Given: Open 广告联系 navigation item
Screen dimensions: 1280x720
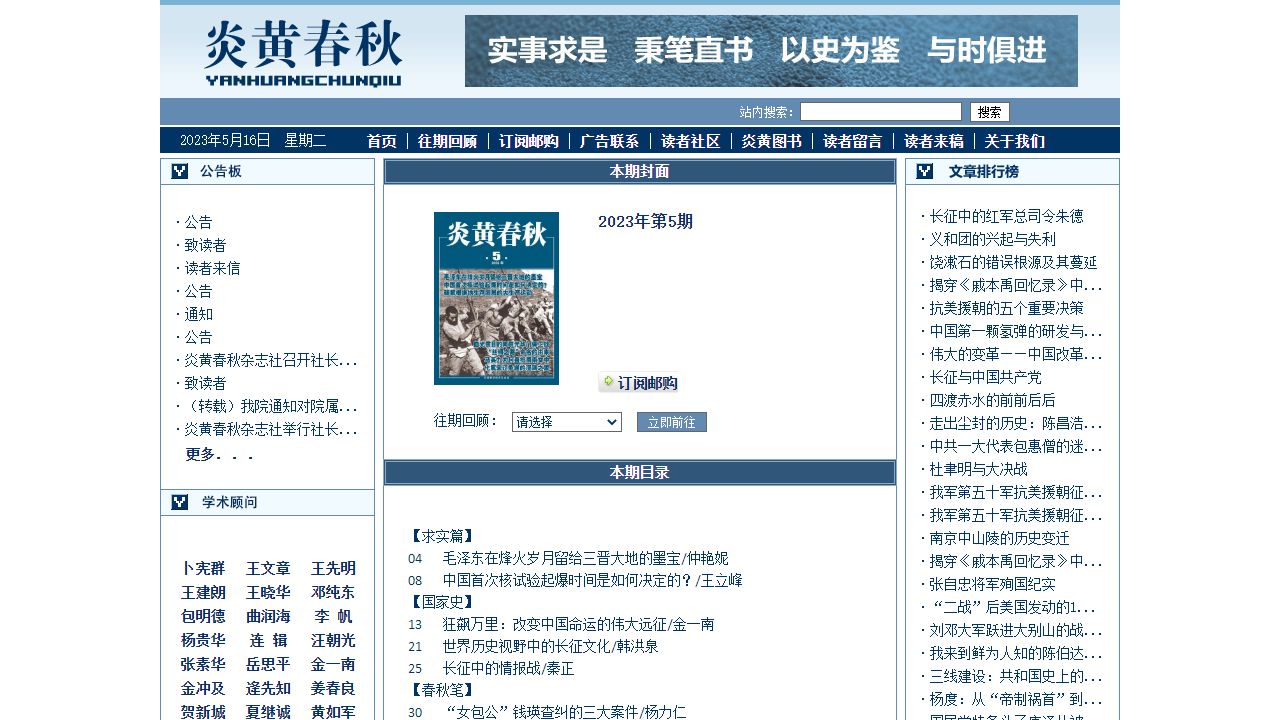Looking at the screenshot, I should click(610, 141).
